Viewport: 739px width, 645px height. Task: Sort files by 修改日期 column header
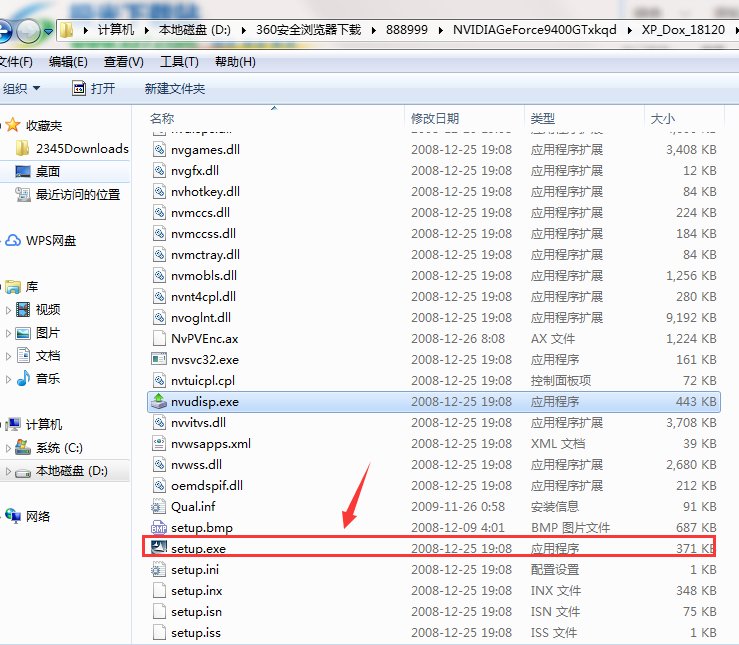pos(435,118)
